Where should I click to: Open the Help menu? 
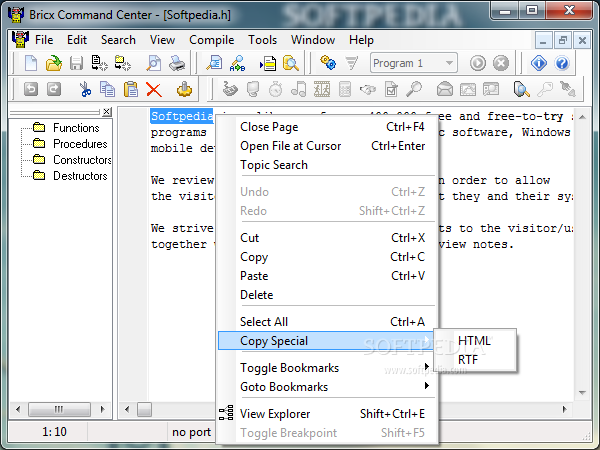[361, 40]
